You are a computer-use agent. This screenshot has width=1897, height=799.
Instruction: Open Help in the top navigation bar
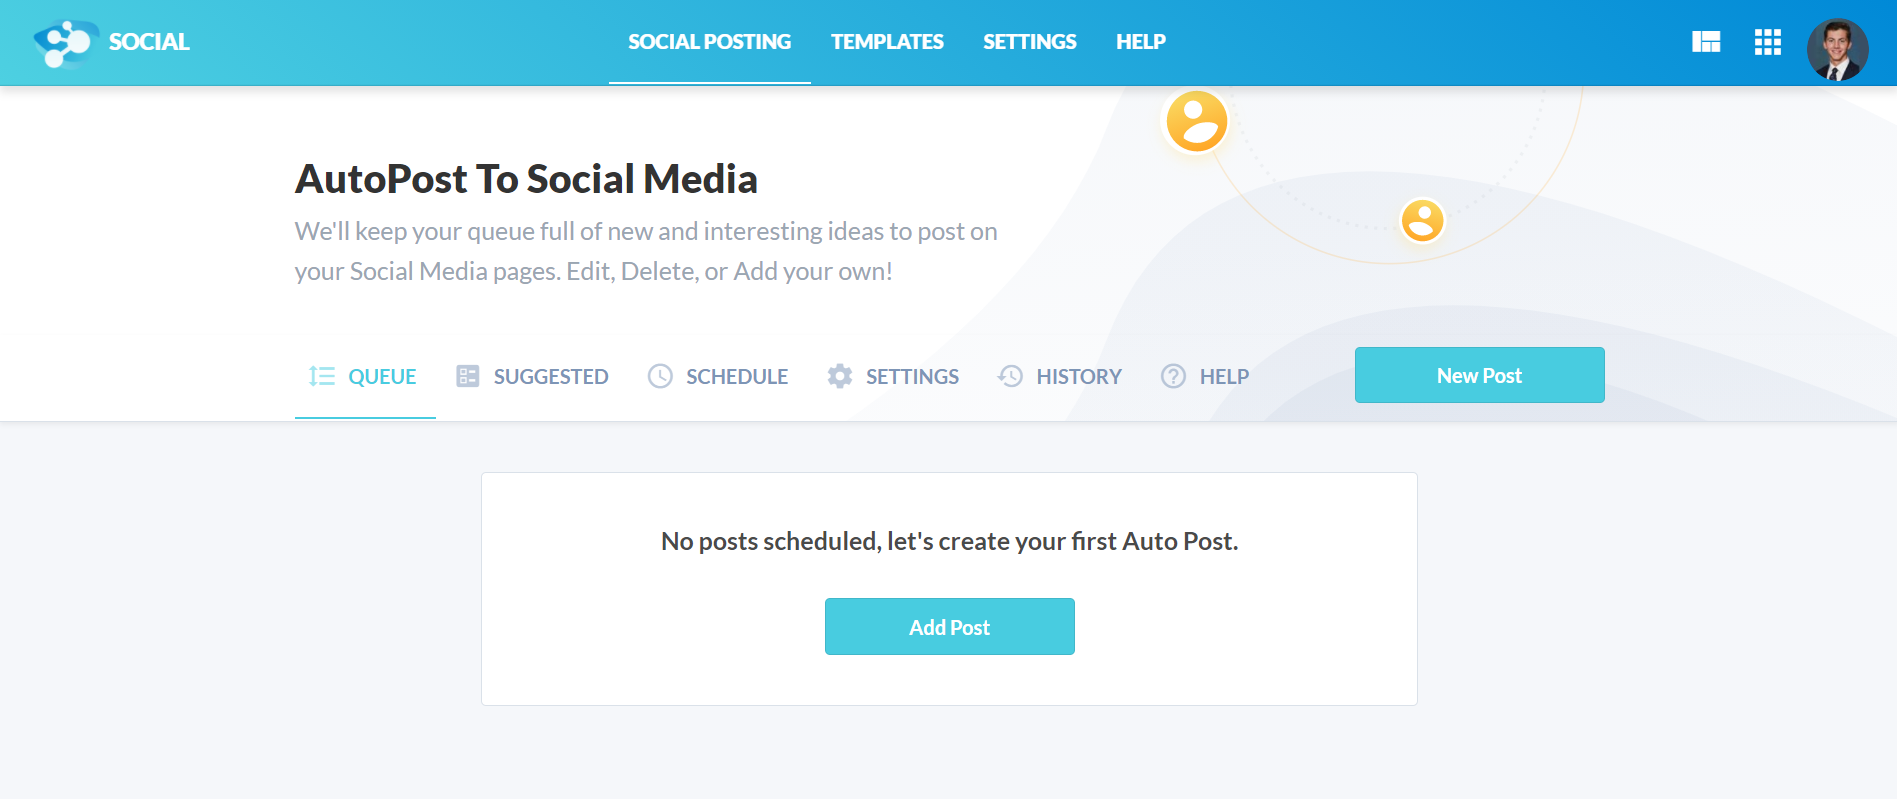[1141, 42]
